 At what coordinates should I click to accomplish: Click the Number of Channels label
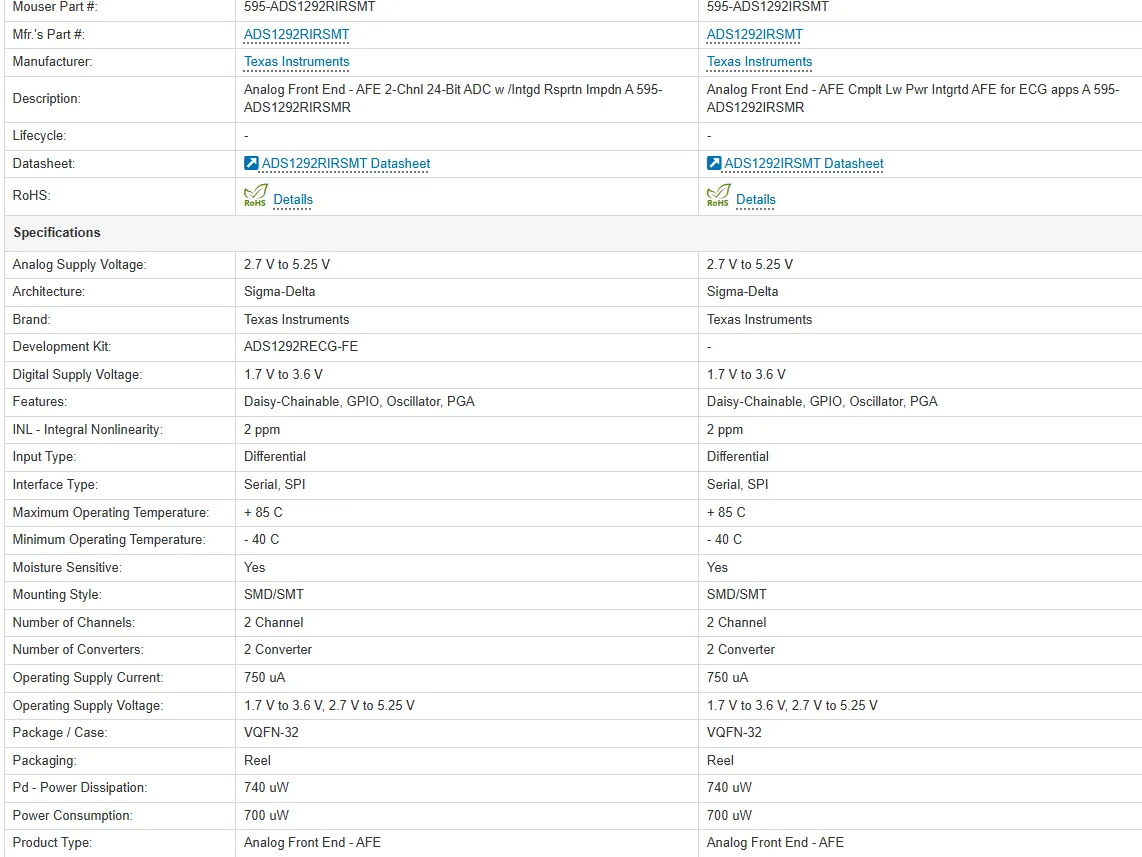pyautogui.click(x=74, y=623)
